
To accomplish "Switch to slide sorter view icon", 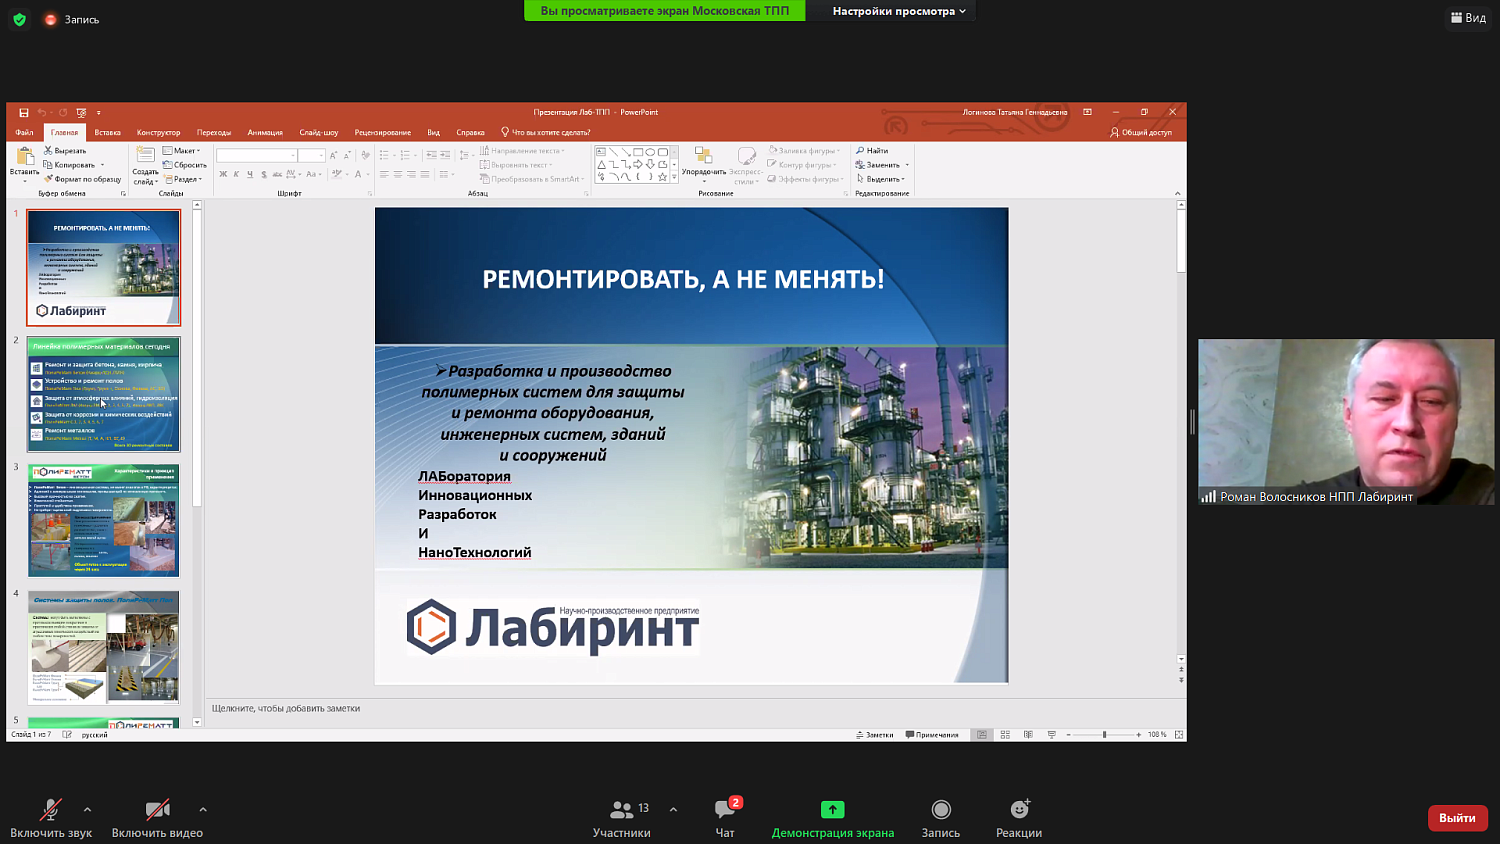I will tap(1005, 735).
